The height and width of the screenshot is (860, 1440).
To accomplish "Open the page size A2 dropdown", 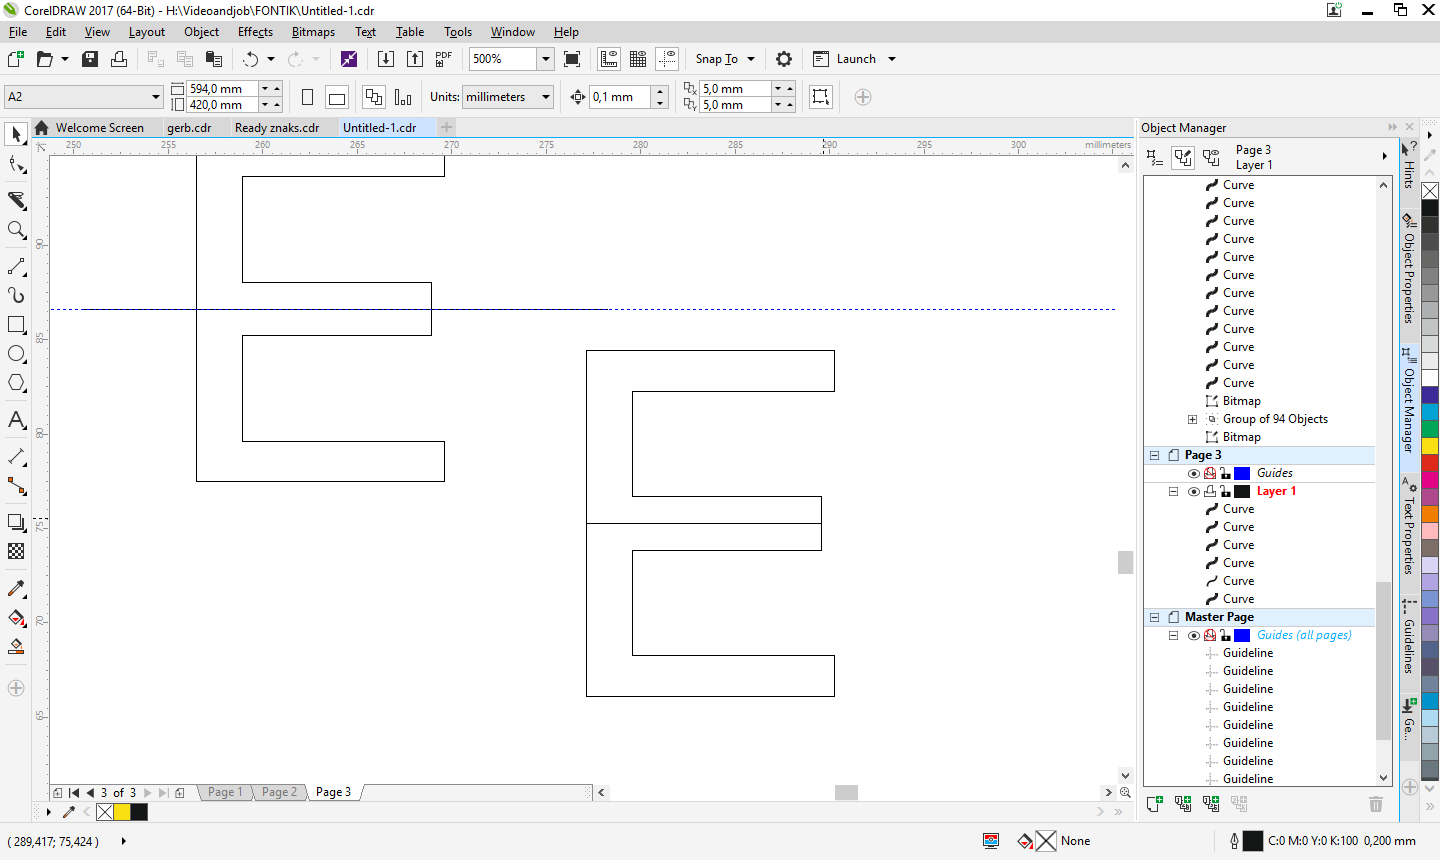I will pyautogui.click(x=156, y=97).
